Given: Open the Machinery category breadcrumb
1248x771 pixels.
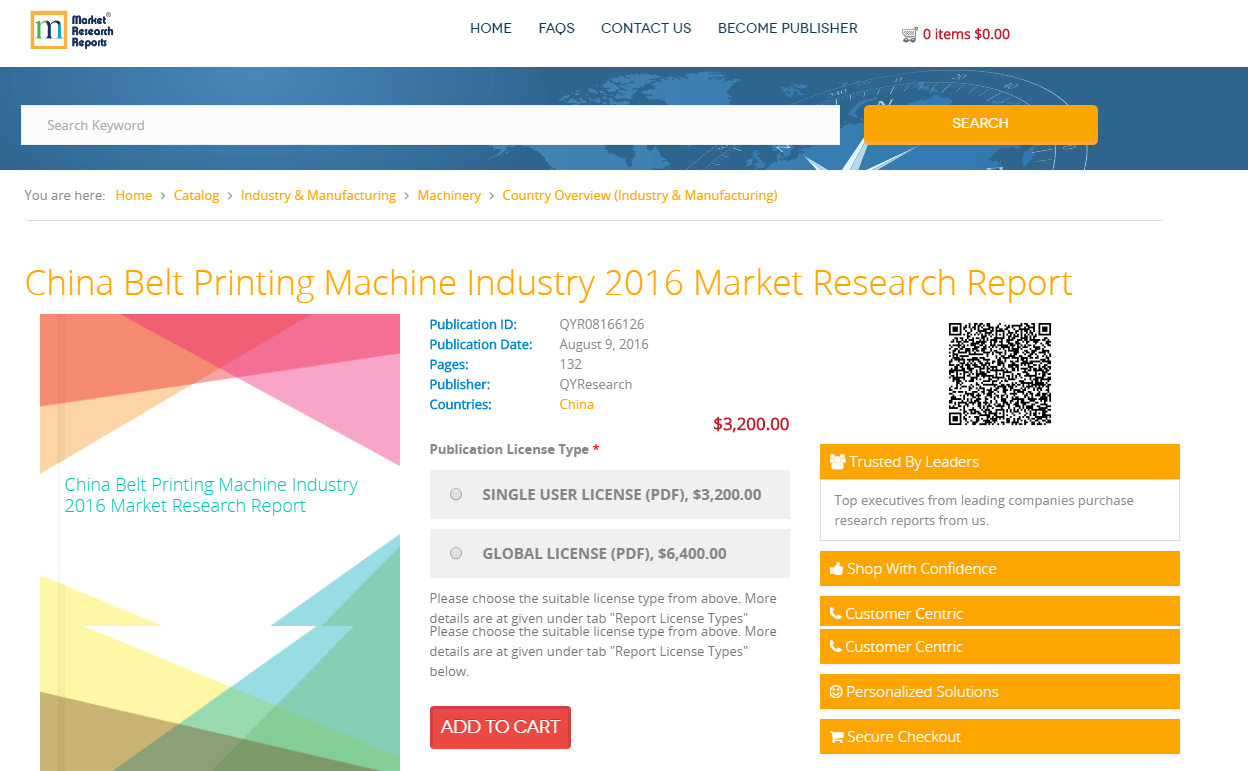Looking at the screenshot, I should 449,195.
